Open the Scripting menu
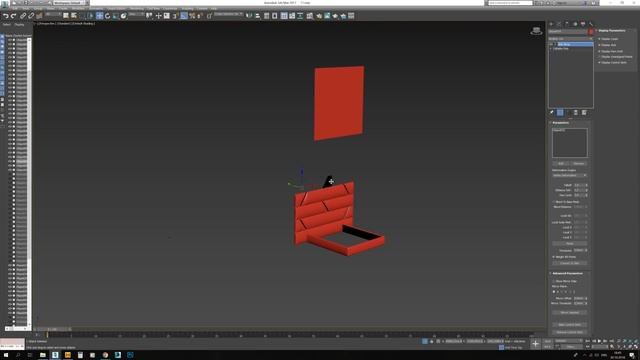The width and height of the screenshot is (640, 360). [187, 9]
